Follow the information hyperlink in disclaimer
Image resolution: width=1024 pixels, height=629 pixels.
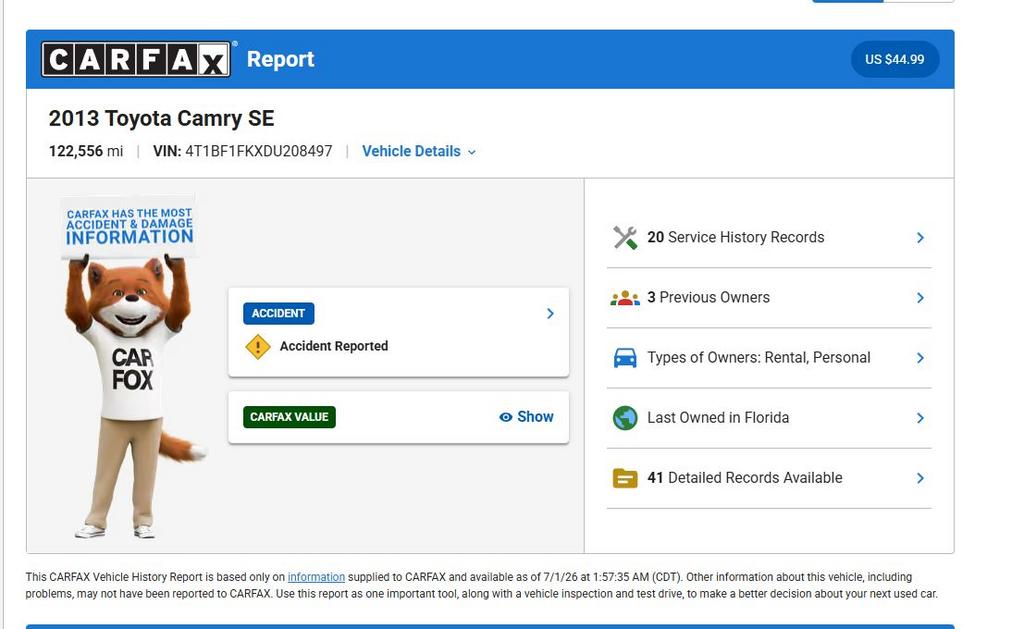pyautogui.click(x=316, y=577)
